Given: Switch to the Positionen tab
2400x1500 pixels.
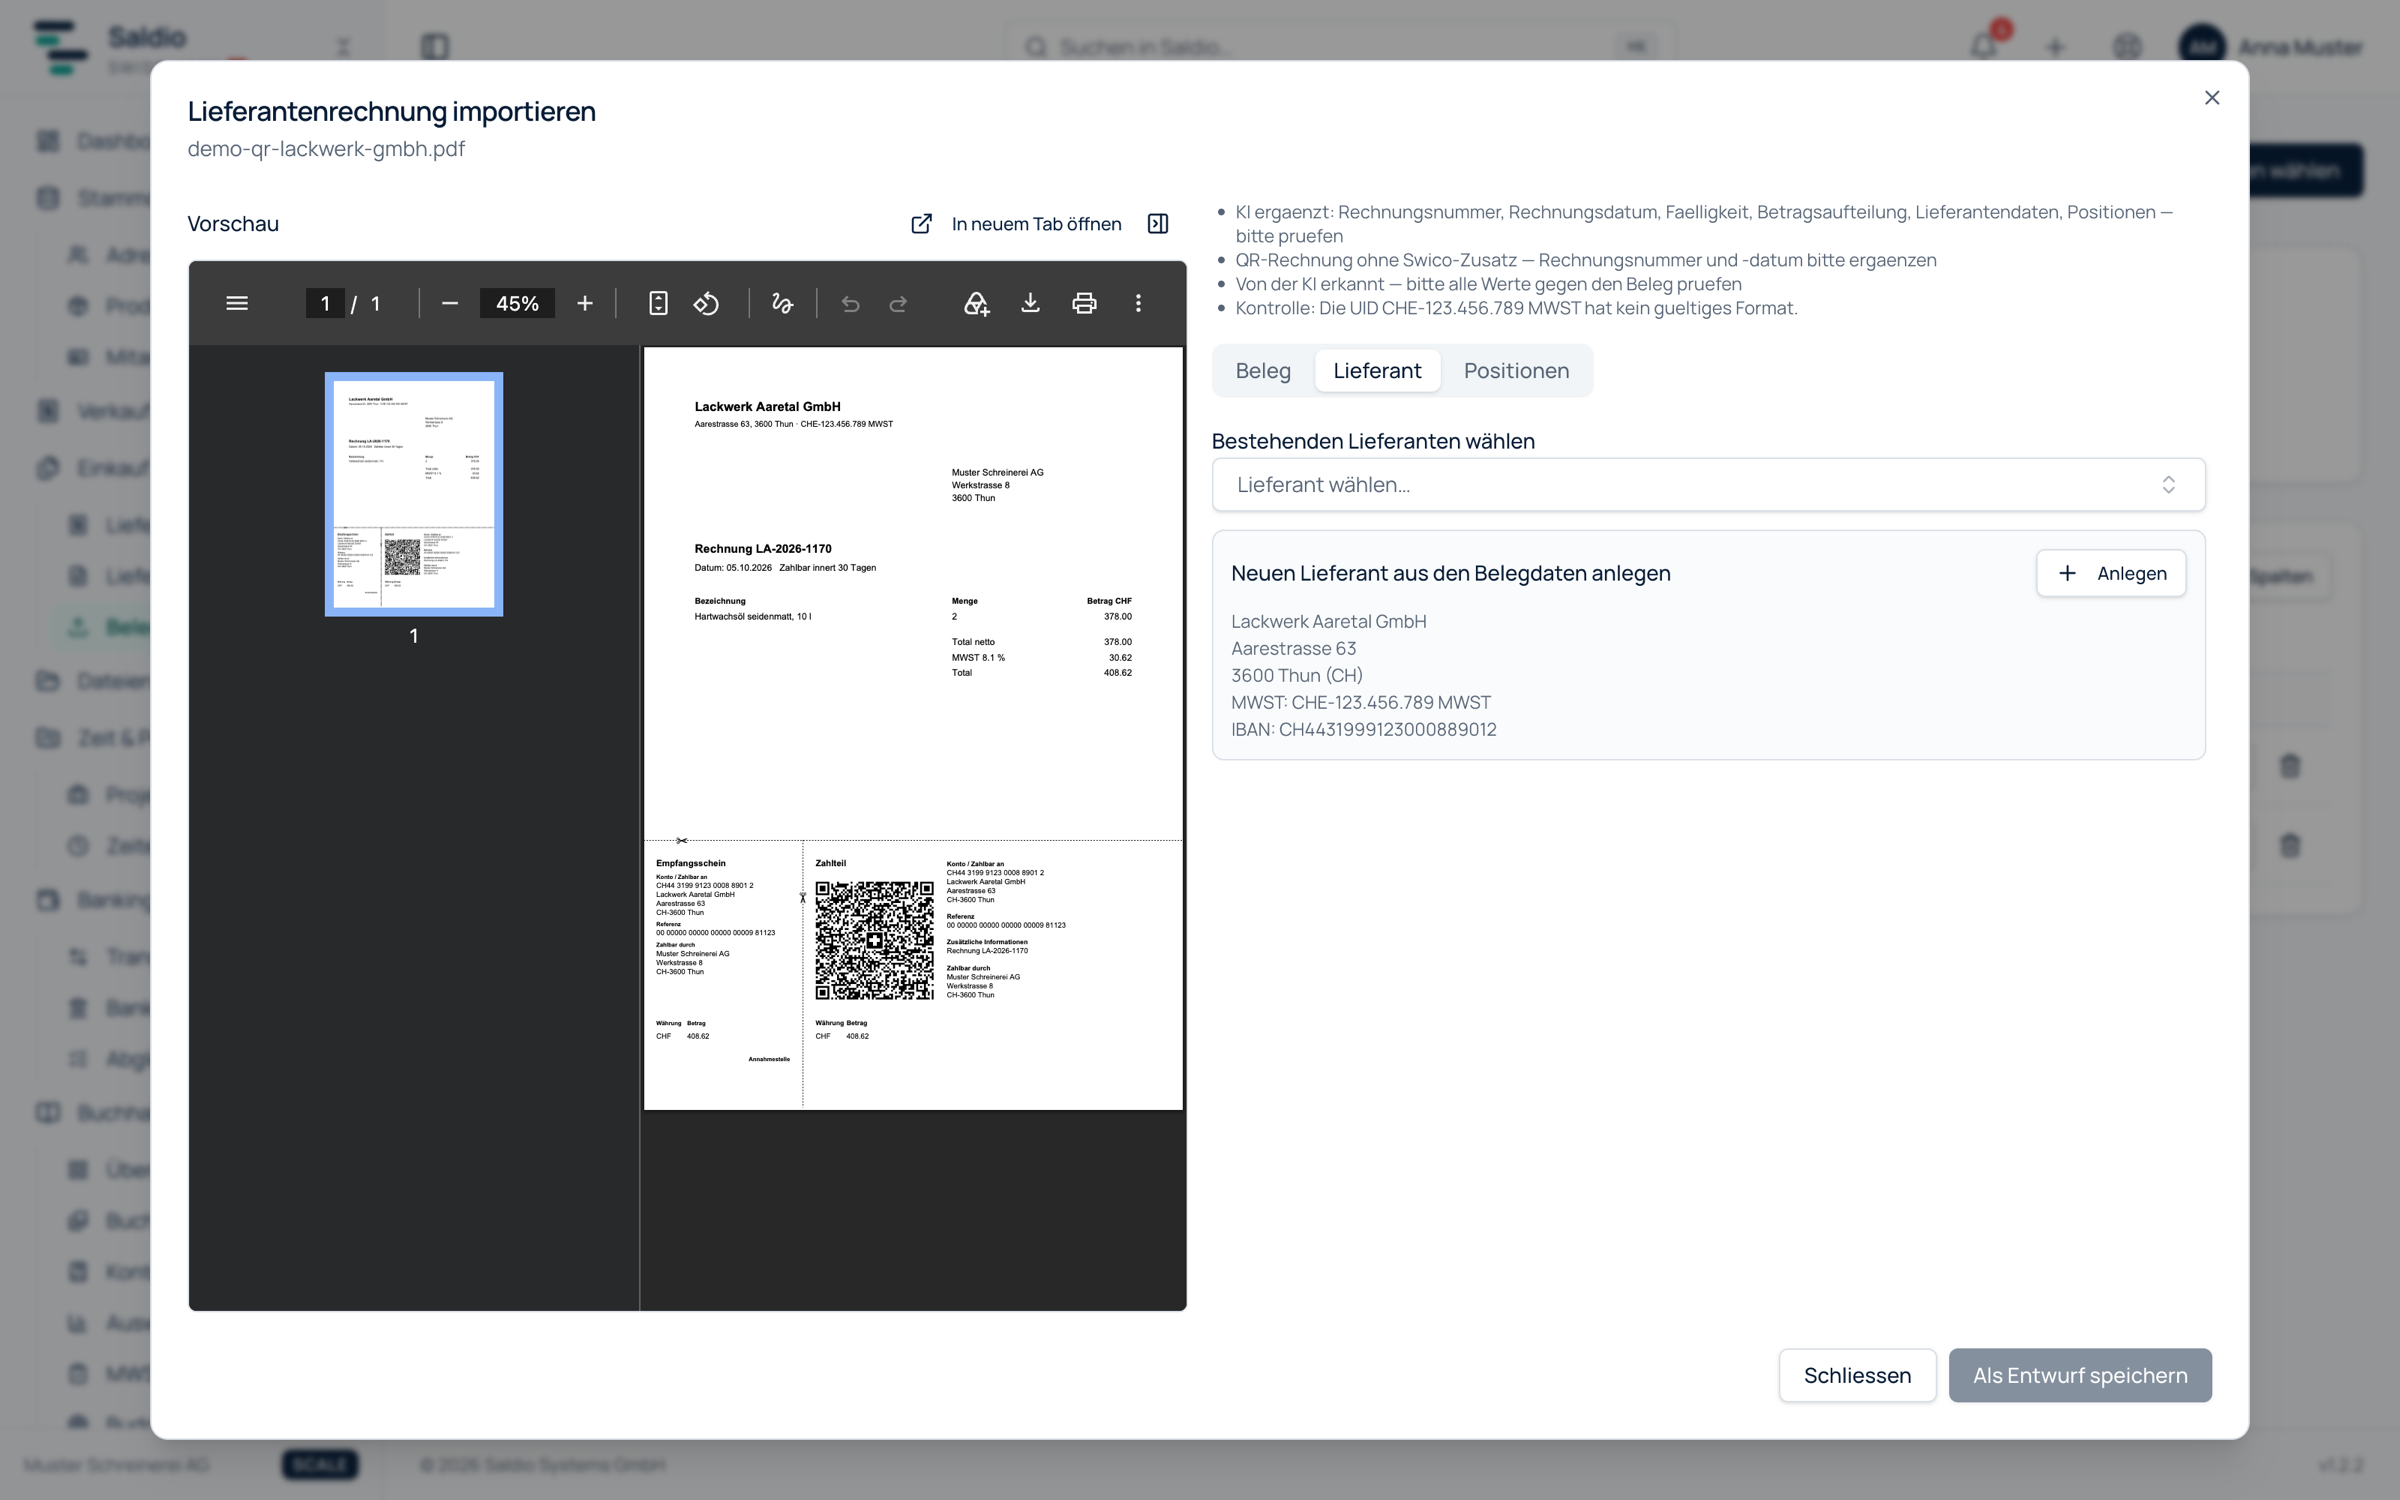Looking at the screenshot, I should [1516, 371].
